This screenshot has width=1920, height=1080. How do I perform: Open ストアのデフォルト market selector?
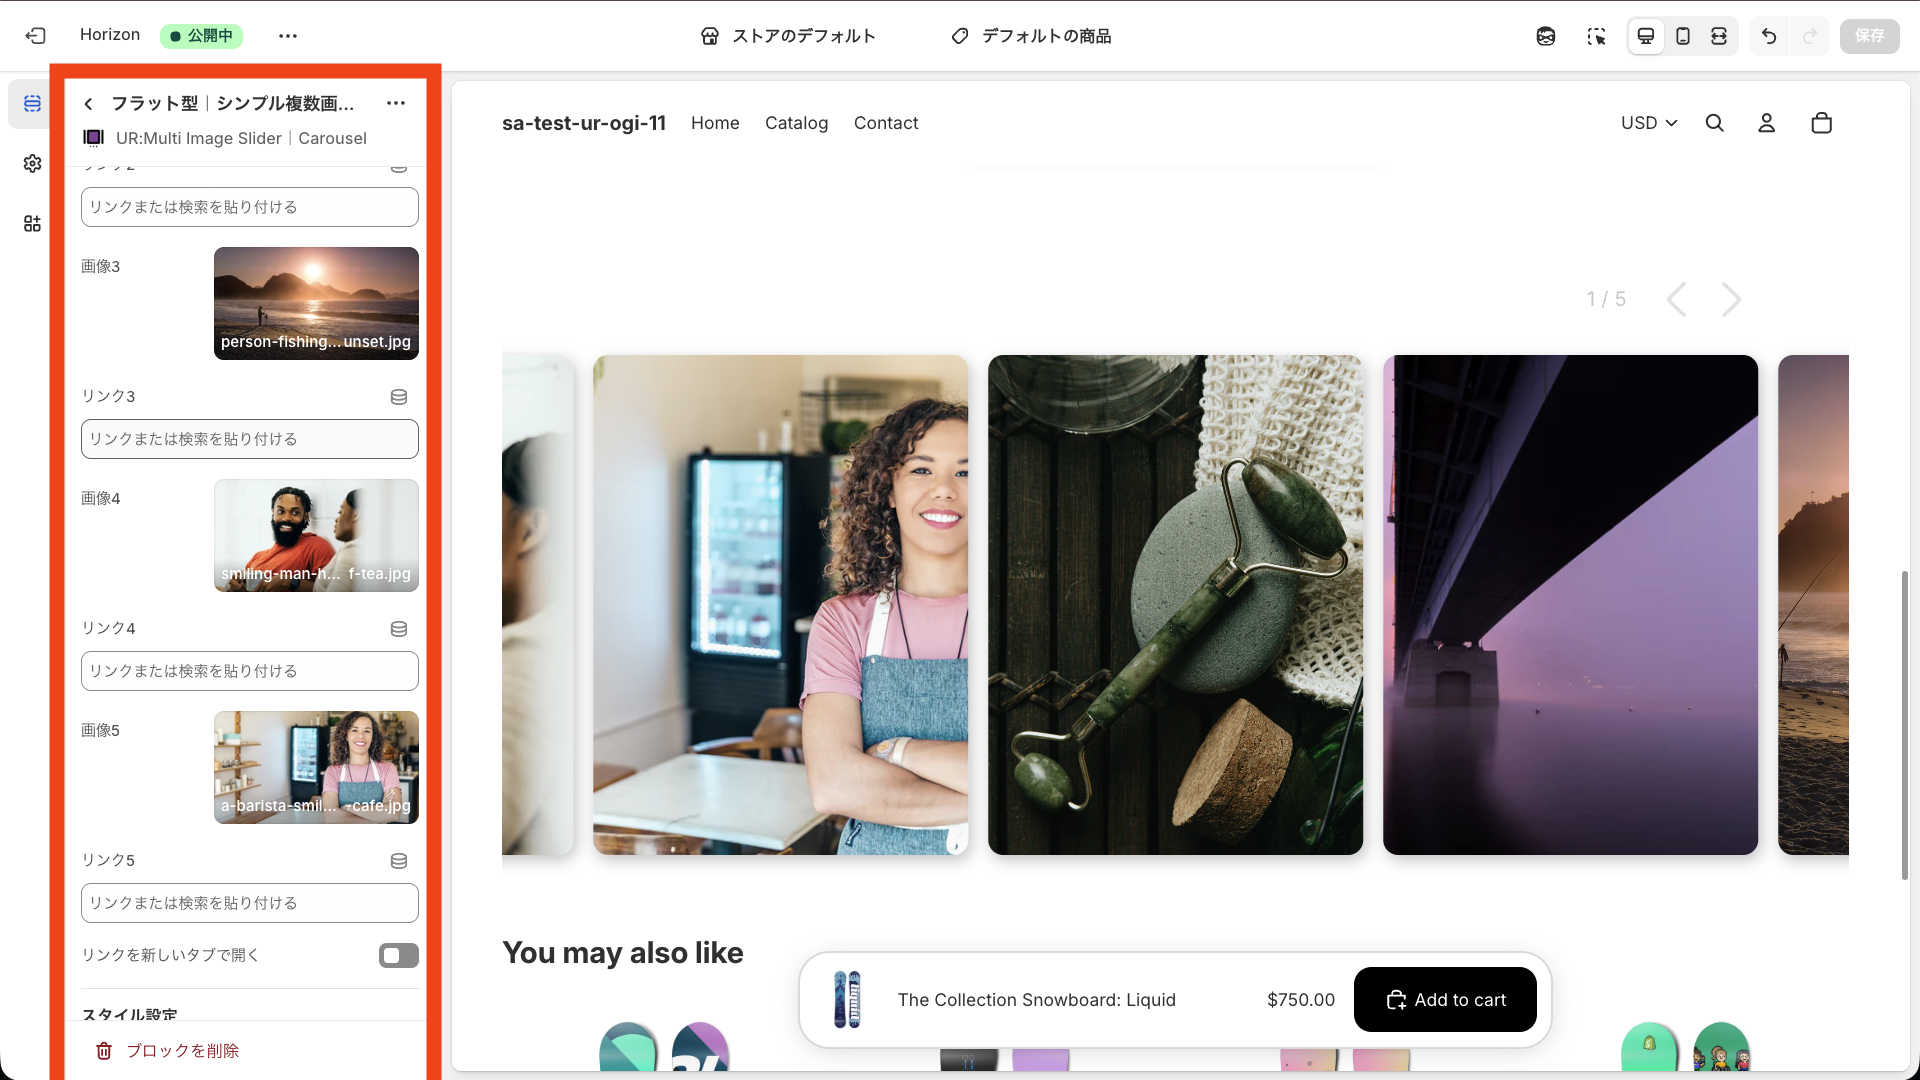[x=788, y=36]
